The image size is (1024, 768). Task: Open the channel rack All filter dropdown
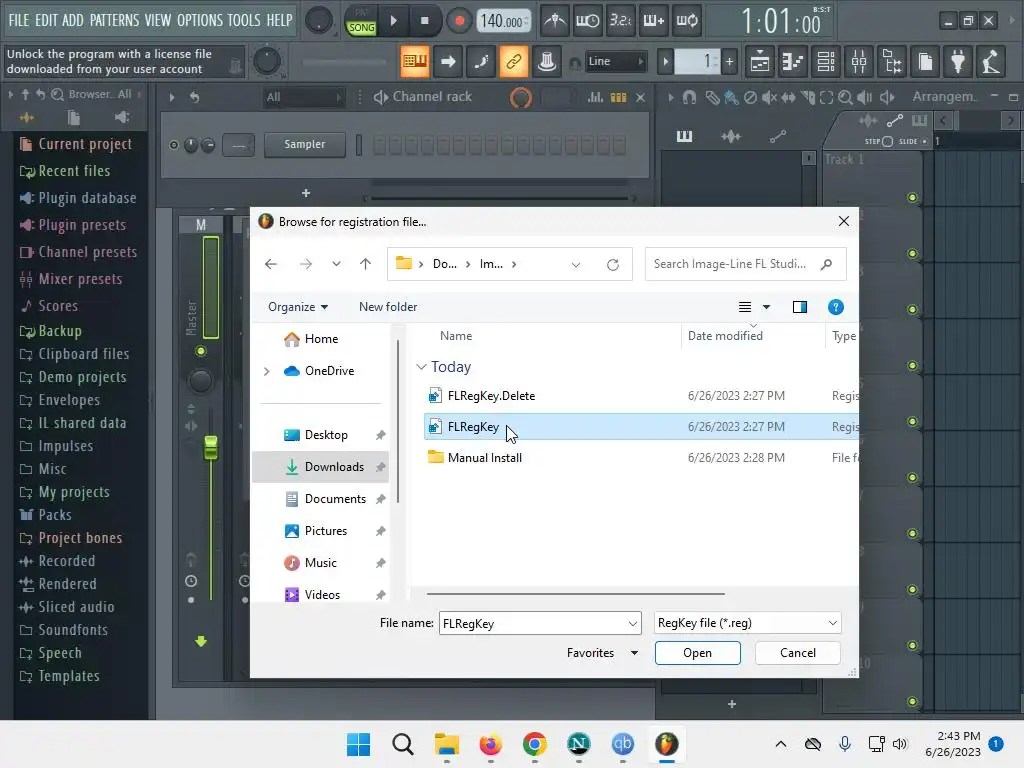[x=303, y=97]
